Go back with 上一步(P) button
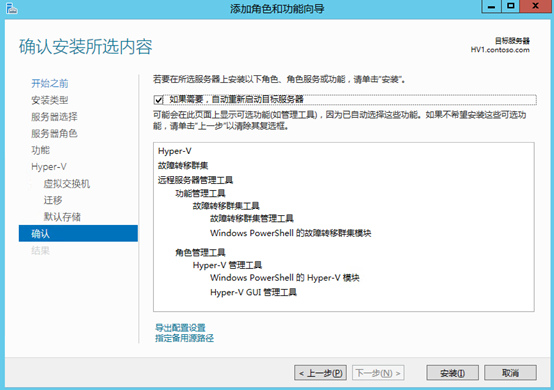Image resolution: width=554 pixels, height=390 pixels. [320, 373]
